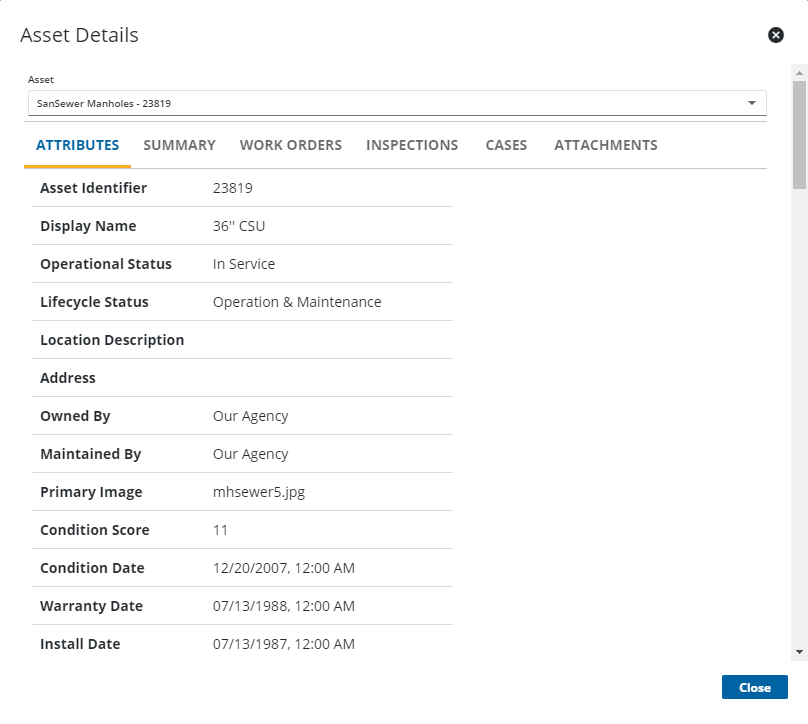Close the Asset Details dialog with X icon

775,35
